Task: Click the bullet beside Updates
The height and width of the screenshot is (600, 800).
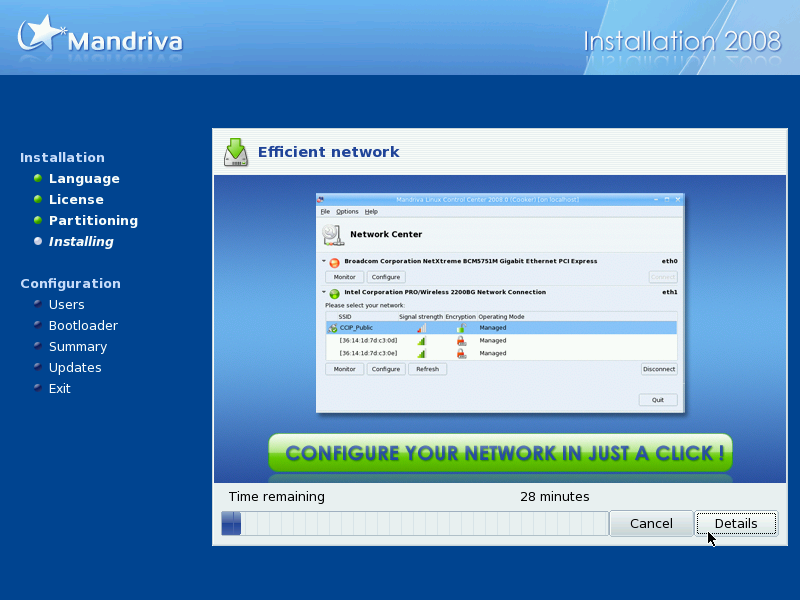Action: 38,366
